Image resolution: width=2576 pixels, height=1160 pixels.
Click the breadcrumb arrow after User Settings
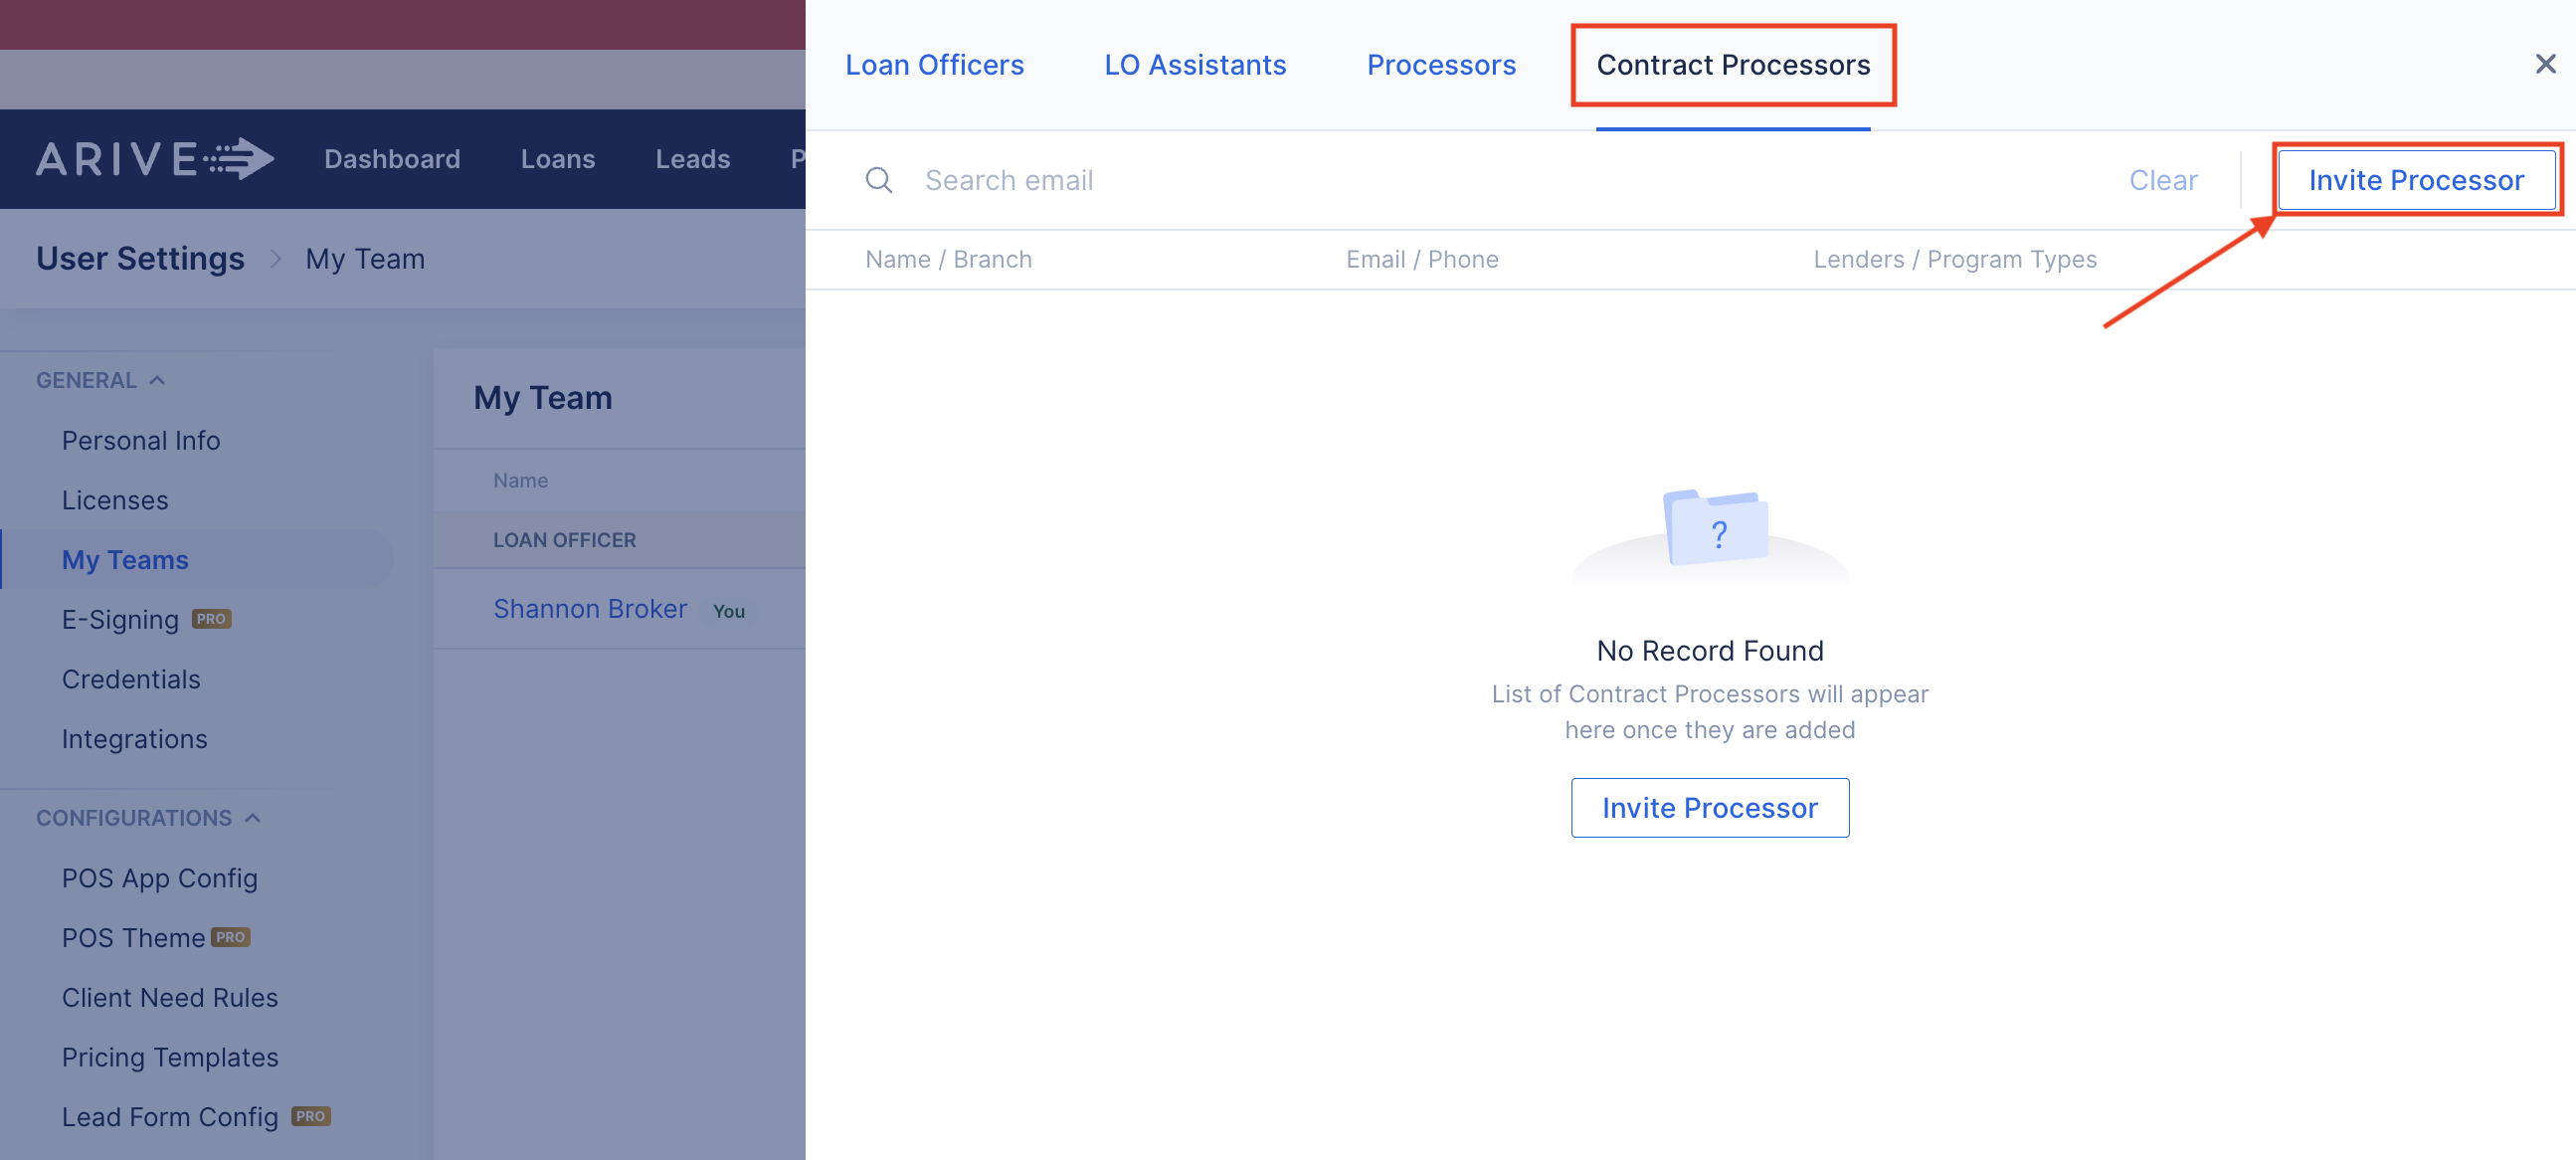[275, 259]
